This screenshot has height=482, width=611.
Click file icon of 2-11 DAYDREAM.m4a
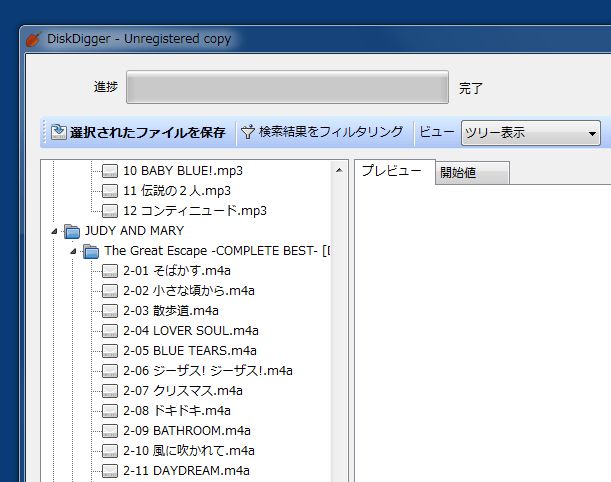(x=110, y=471)
